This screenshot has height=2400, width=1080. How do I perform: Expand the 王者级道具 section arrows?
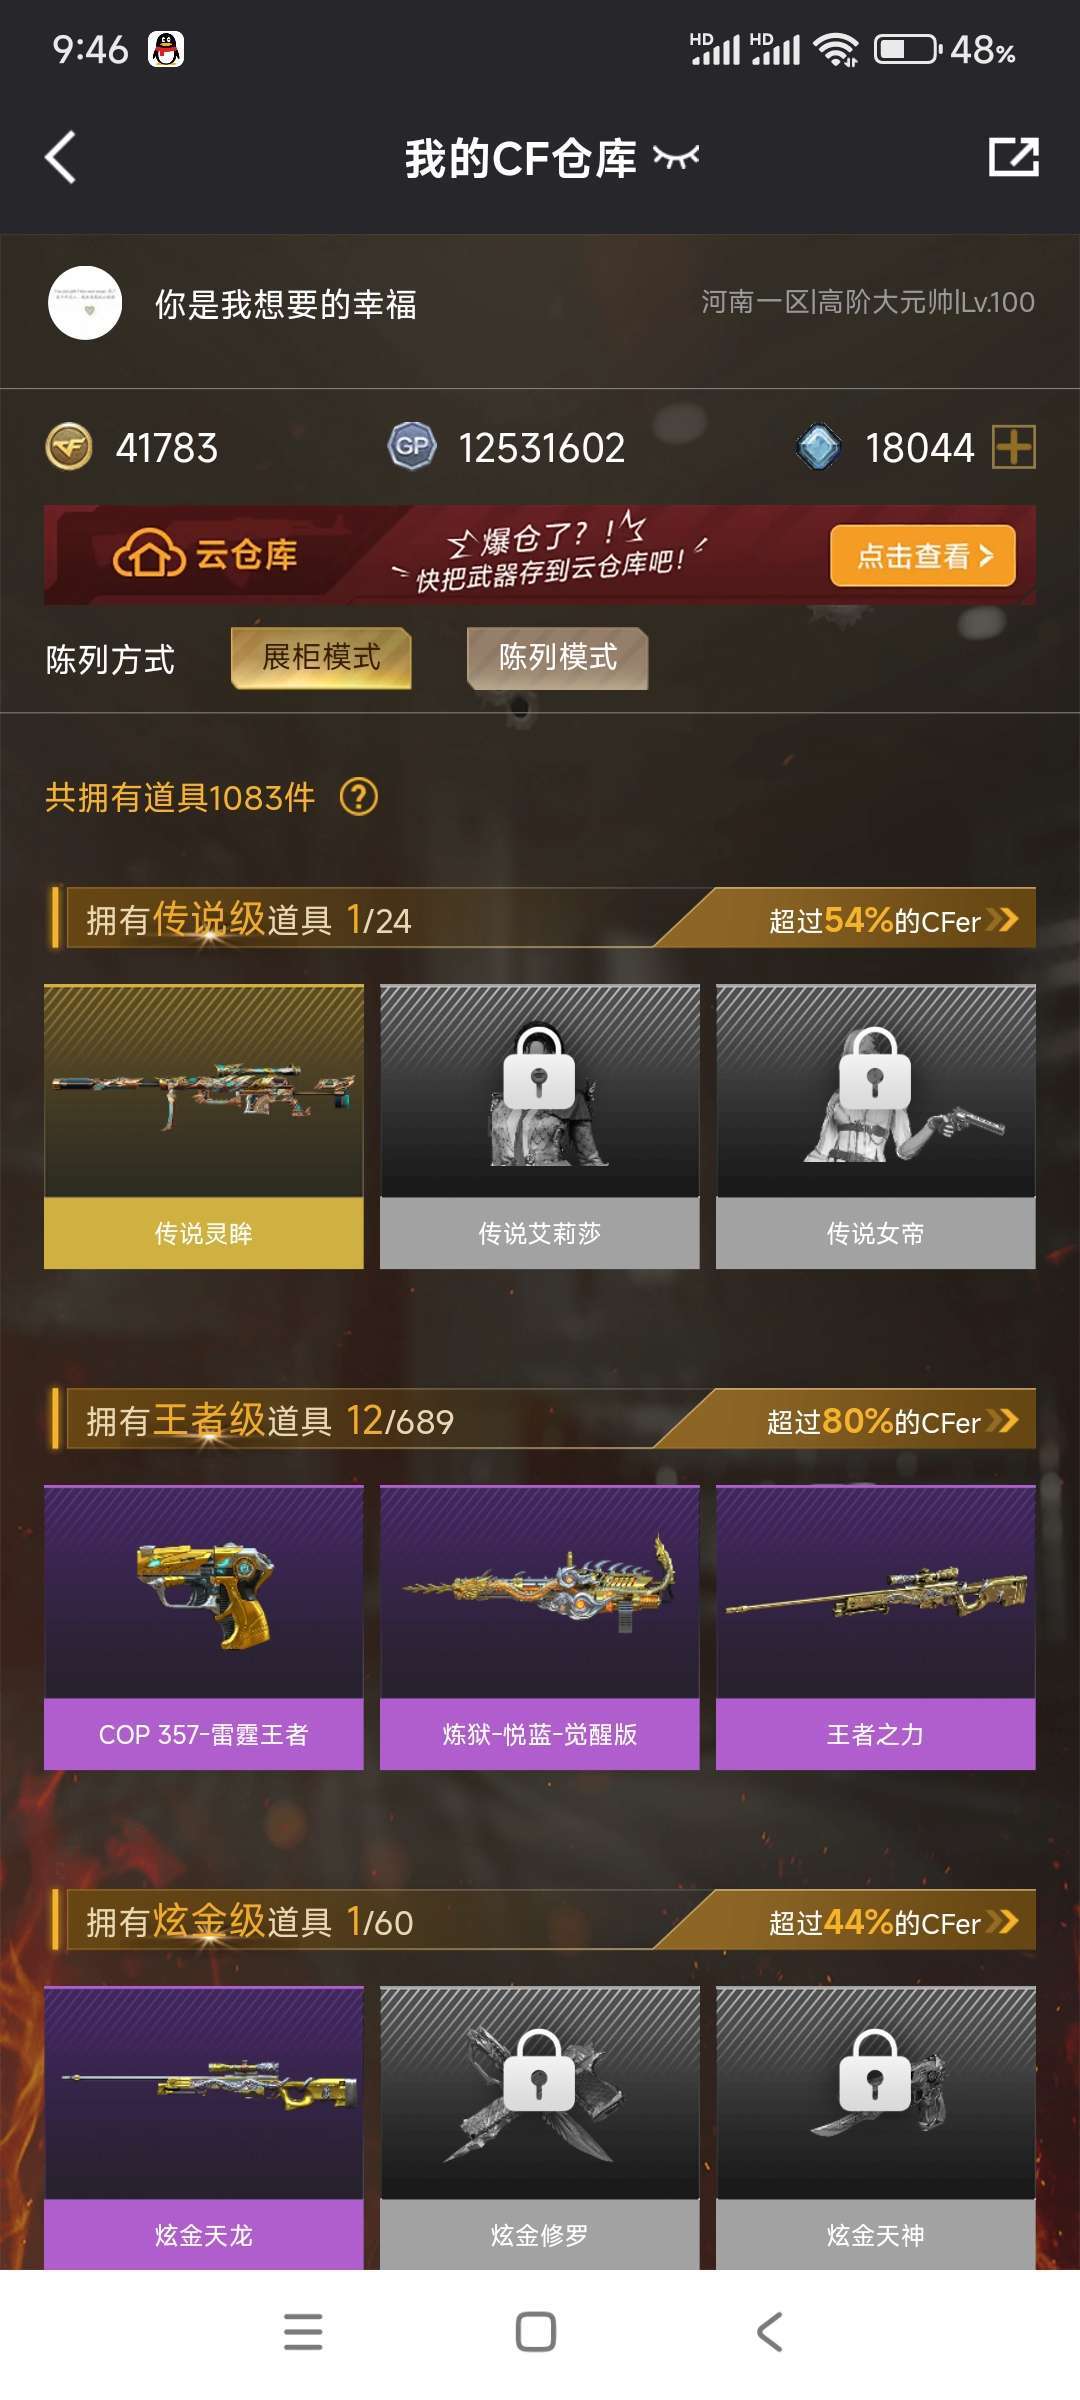tap(1002, 1420)
